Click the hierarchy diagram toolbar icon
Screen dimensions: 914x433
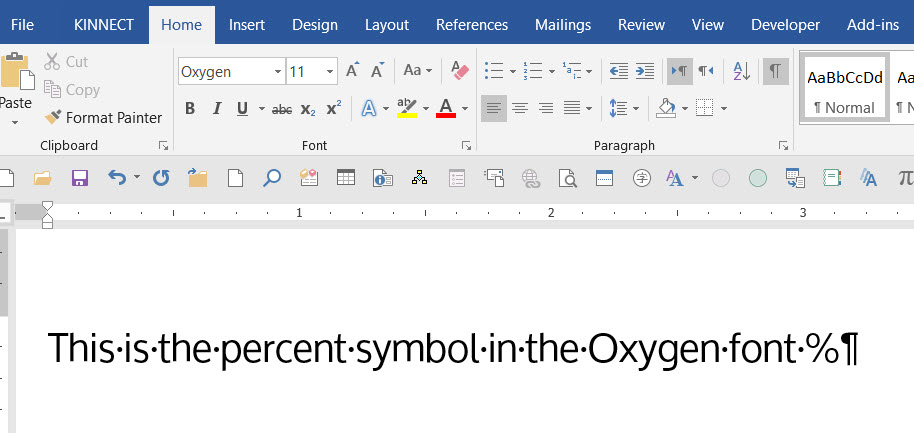coord(419,177)
